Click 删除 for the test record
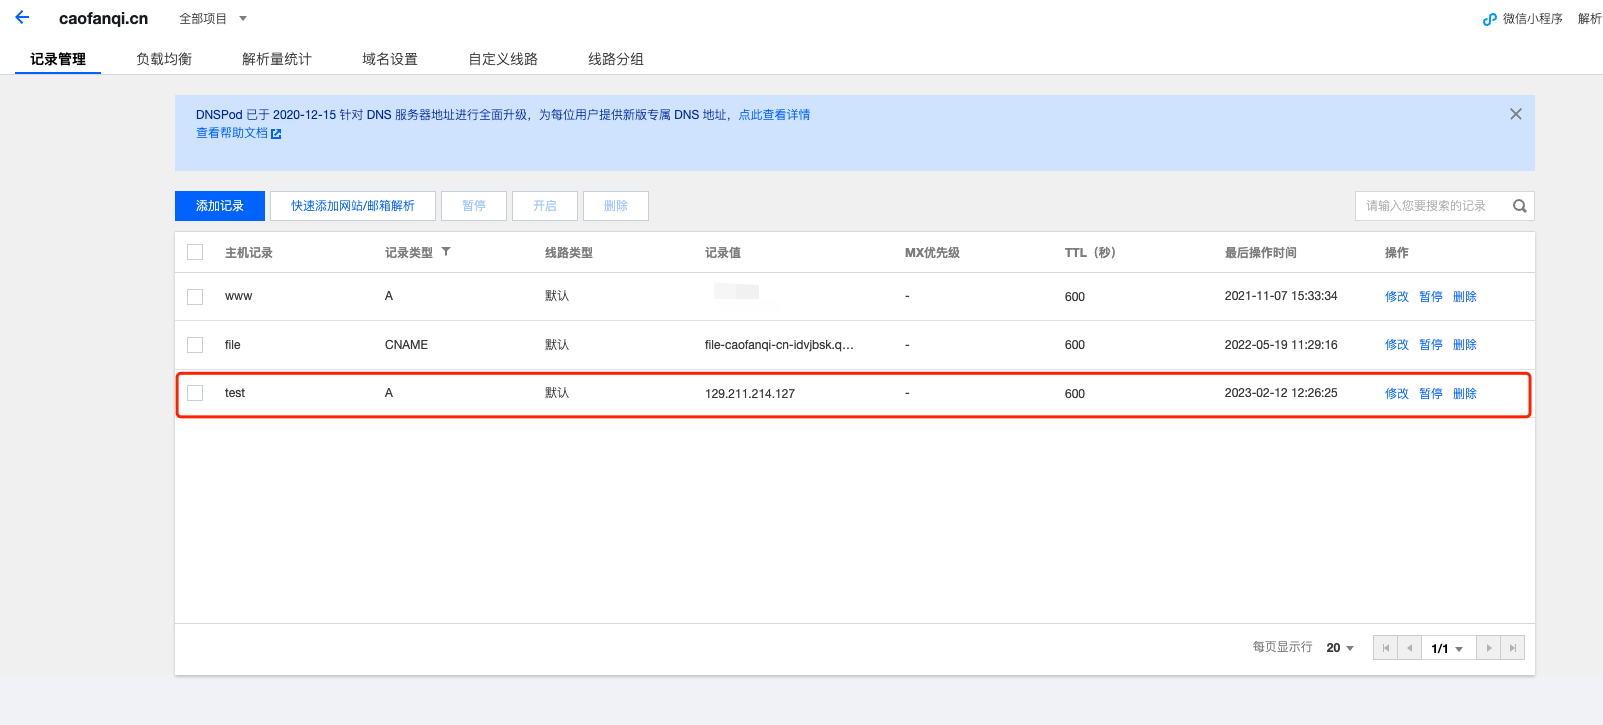 click(x=1465, y=394)
